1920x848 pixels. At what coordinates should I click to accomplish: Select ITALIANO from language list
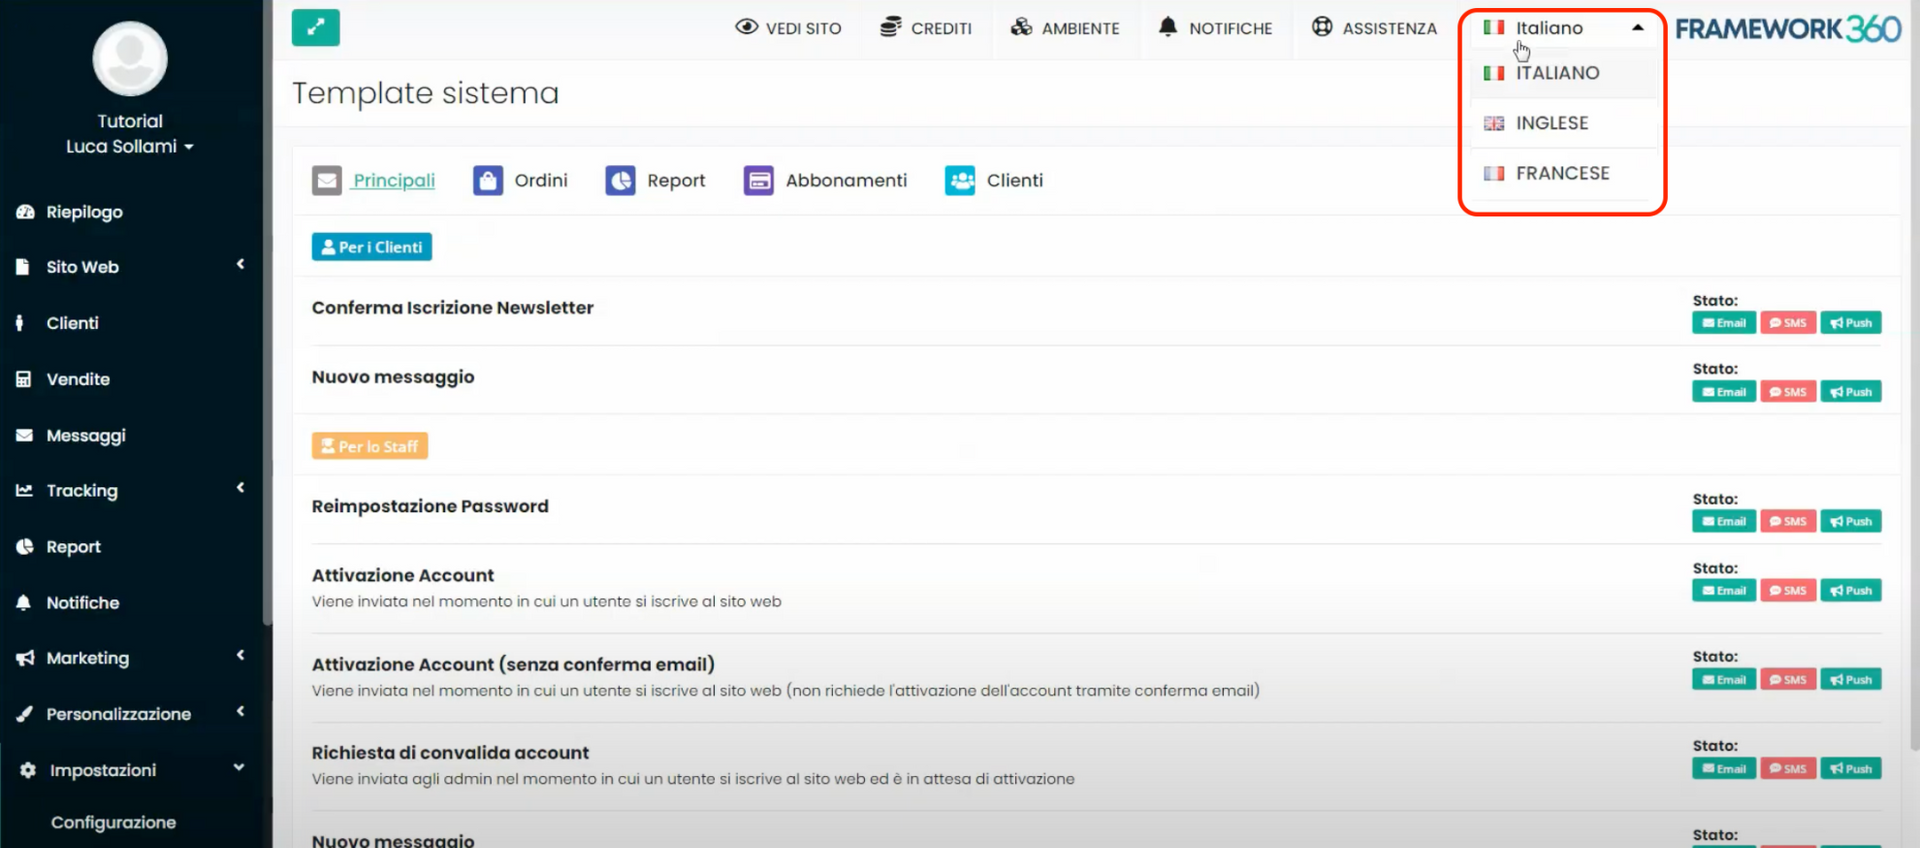click(1563, 73)
